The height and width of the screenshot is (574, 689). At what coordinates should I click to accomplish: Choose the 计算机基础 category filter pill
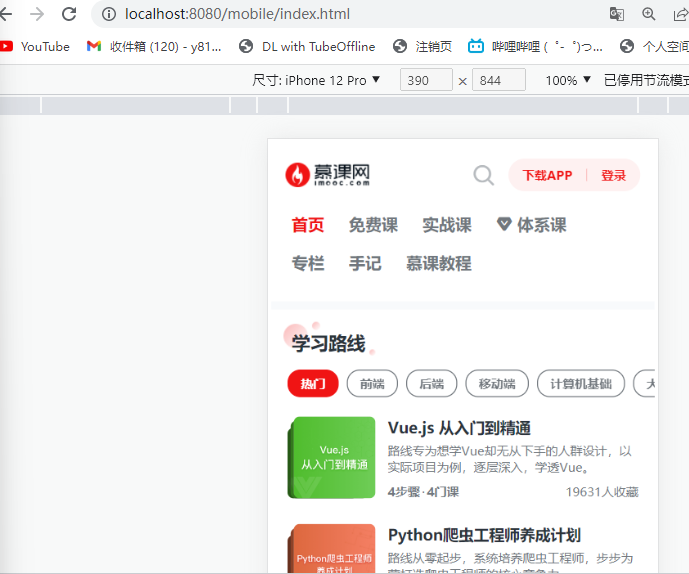click(x=581, y=384)
